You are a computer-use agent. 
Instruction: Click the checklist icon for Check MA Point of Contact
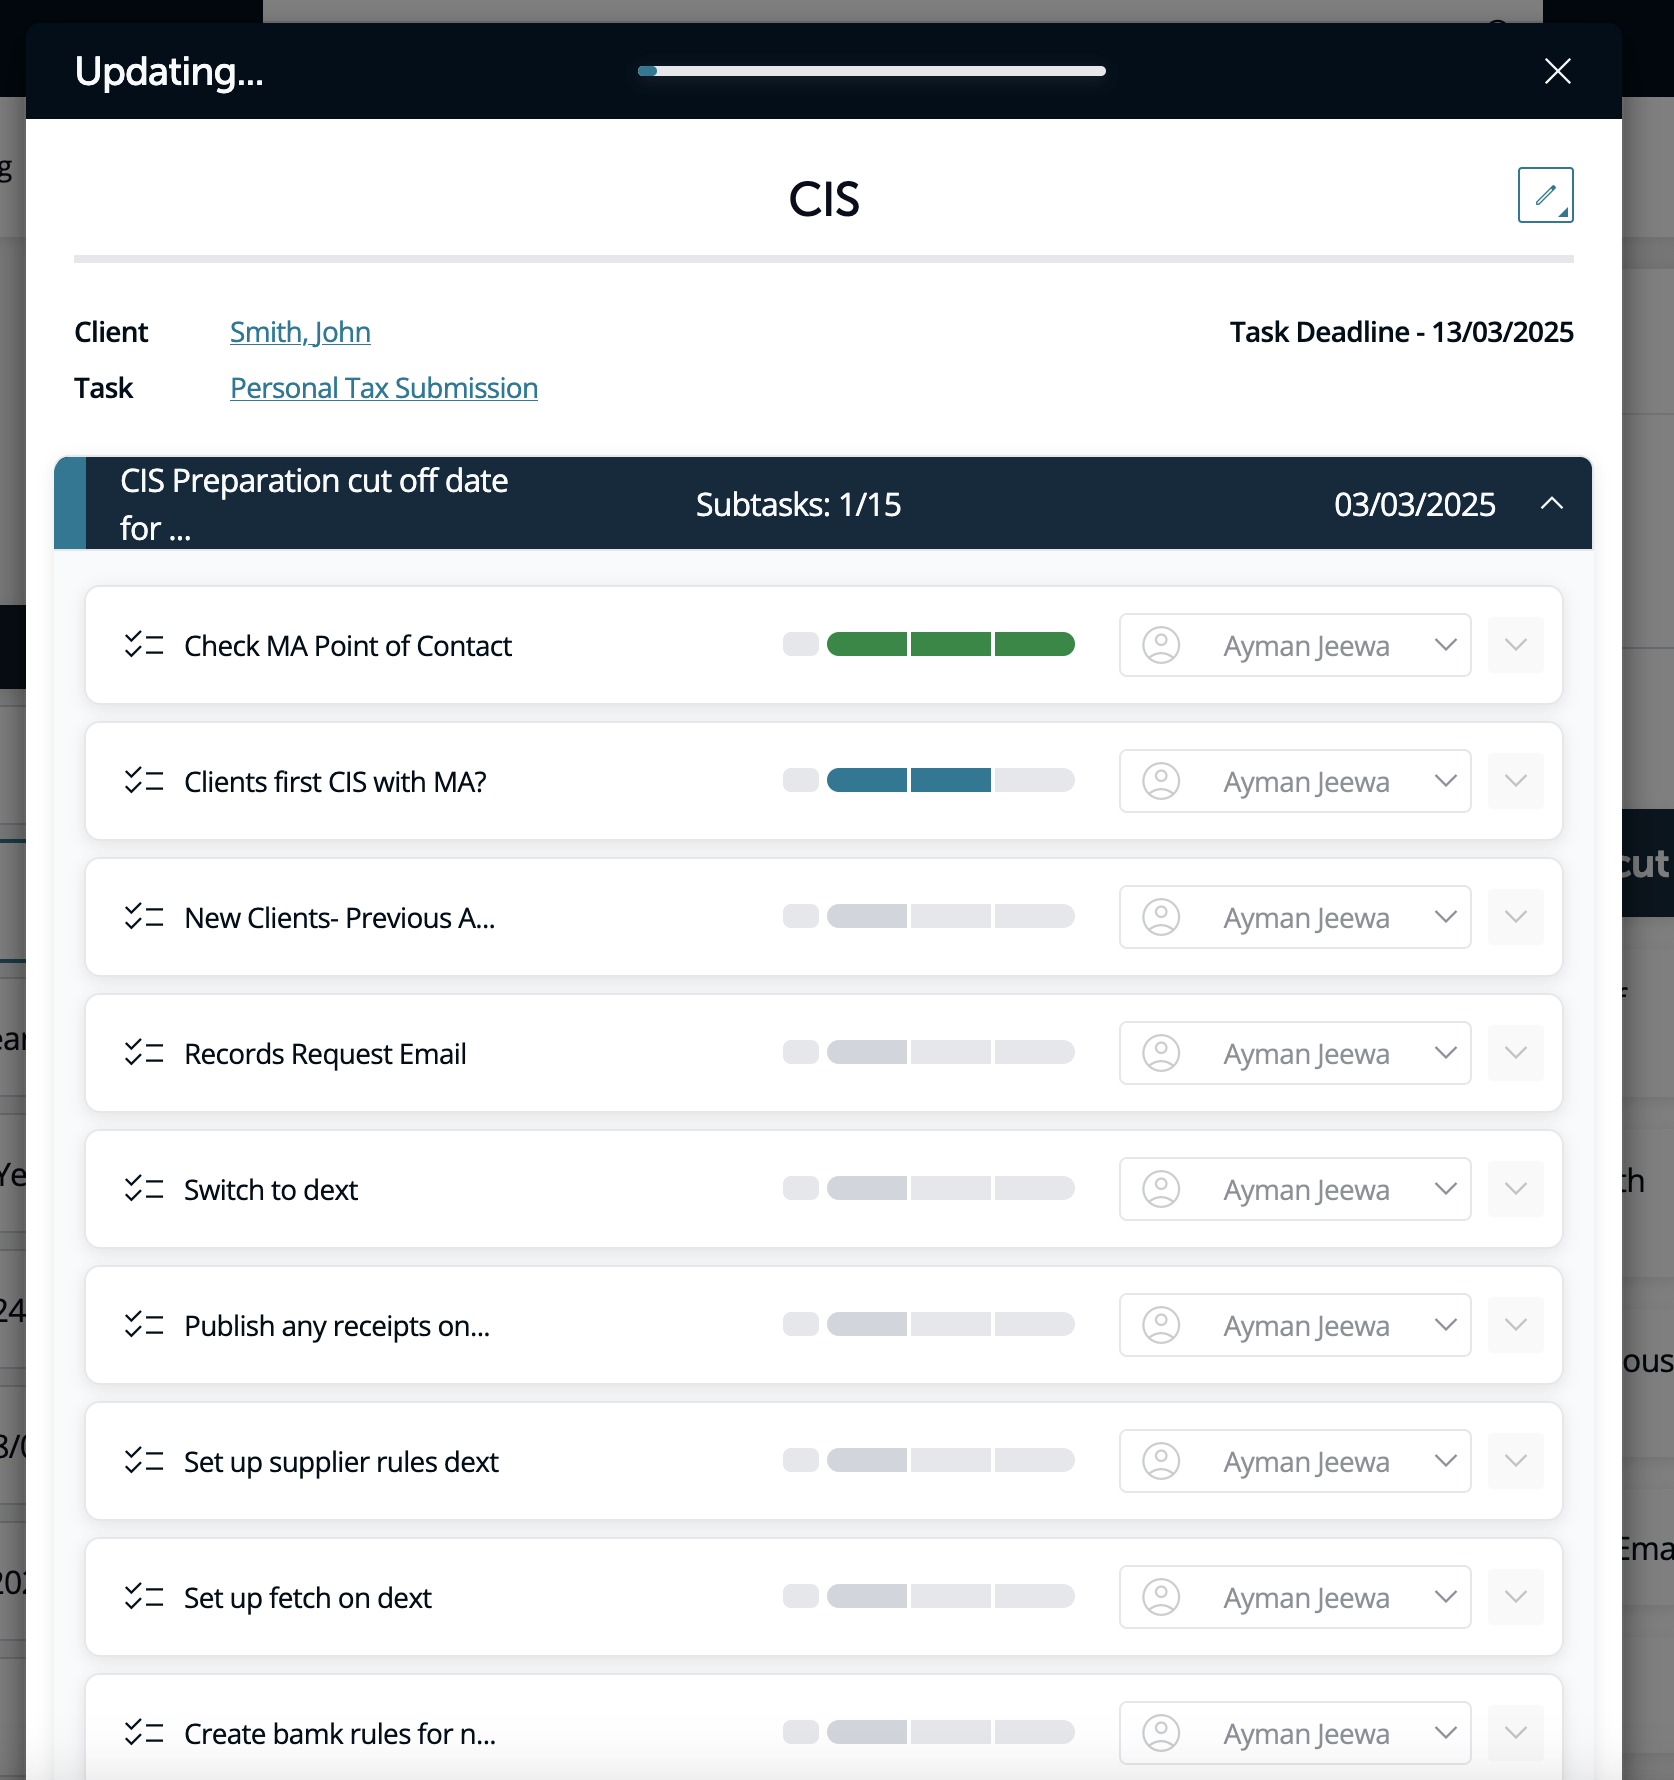click(144, 645)
